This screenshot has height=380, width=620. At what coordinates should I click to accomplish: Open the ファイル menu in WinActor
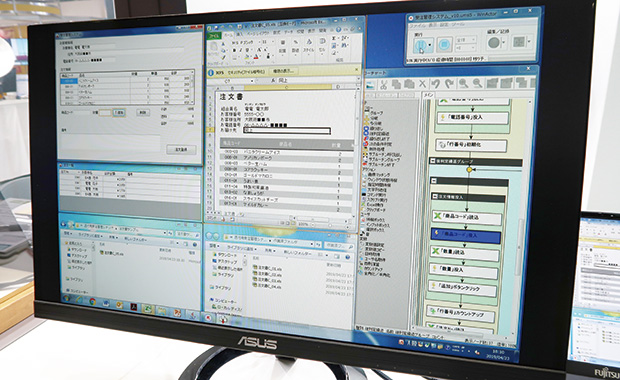tap(417, 26)
